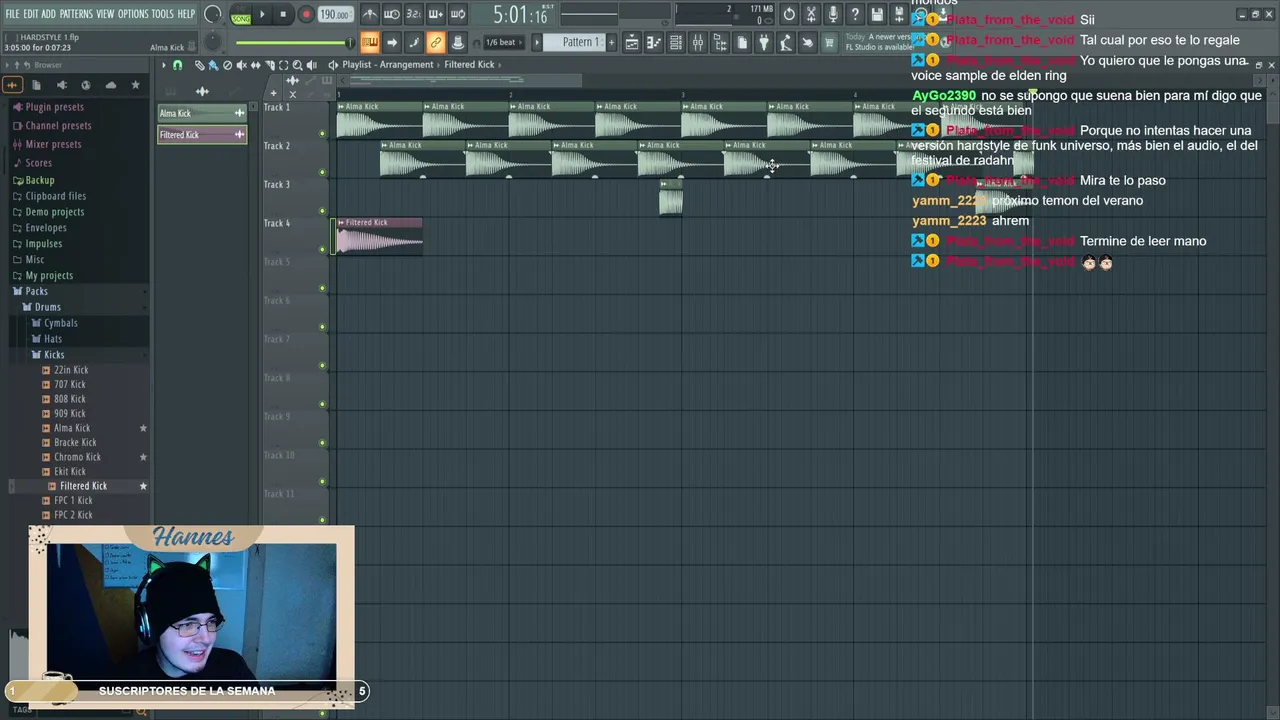
Task: Click the undo history circular arrow icon
Action: tap(789, 14)
